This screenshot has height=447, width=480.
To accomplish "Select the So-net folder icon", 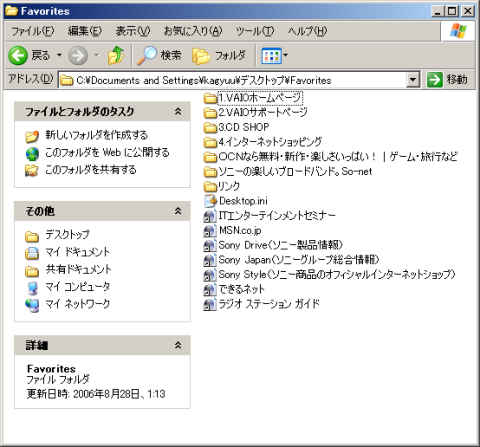I will pyautogui.click(x=210, y=171).
